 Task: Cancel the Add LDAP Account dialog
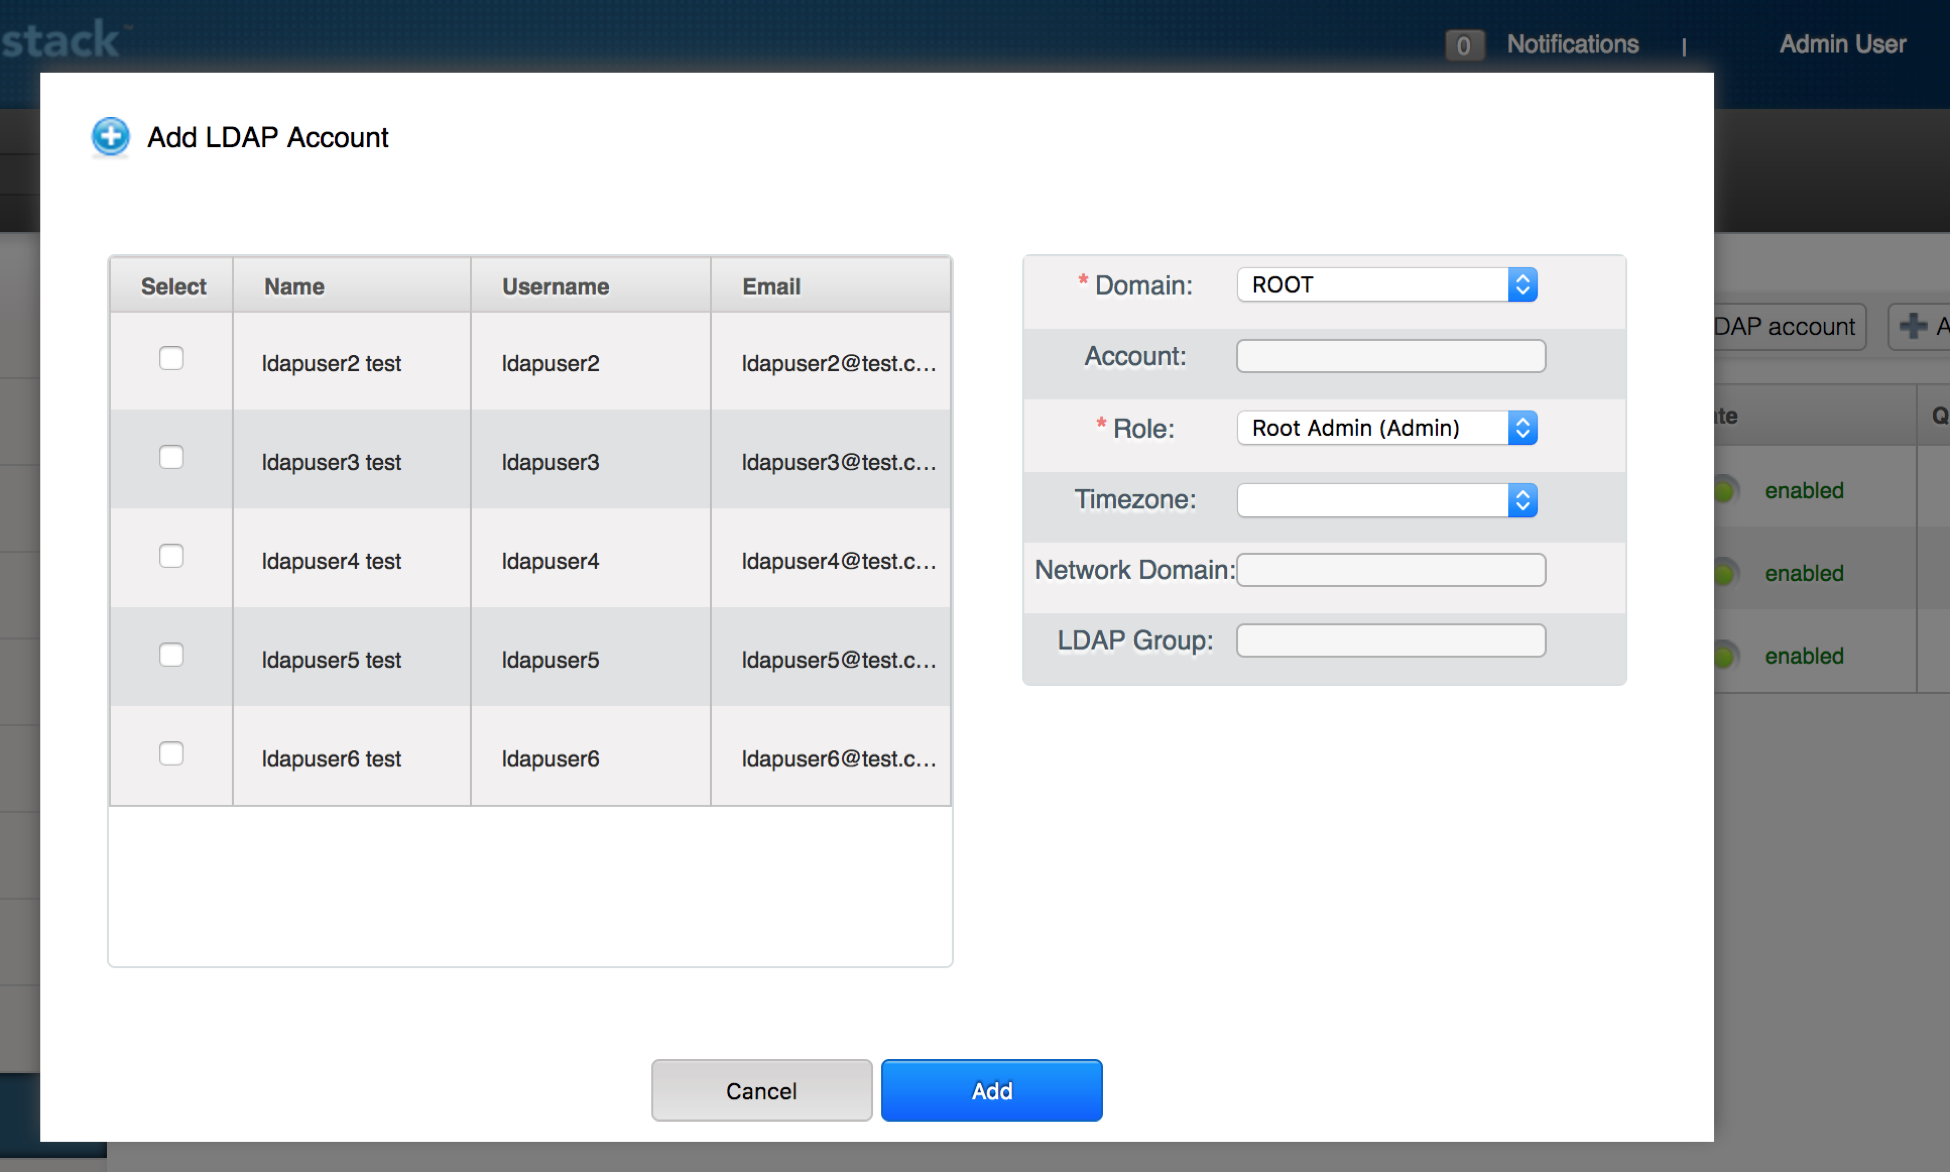762,1091
